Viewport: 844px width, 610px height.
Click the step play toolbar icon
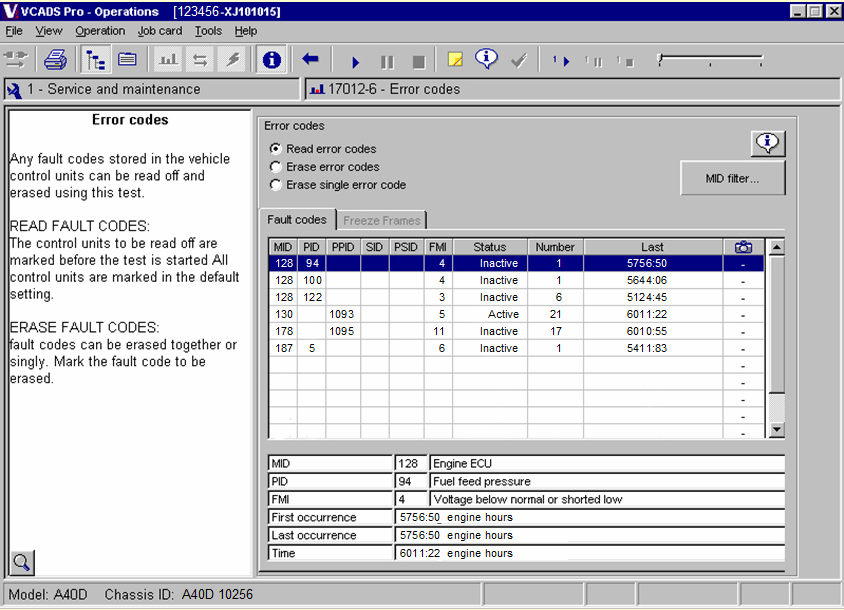pos(561,61)
